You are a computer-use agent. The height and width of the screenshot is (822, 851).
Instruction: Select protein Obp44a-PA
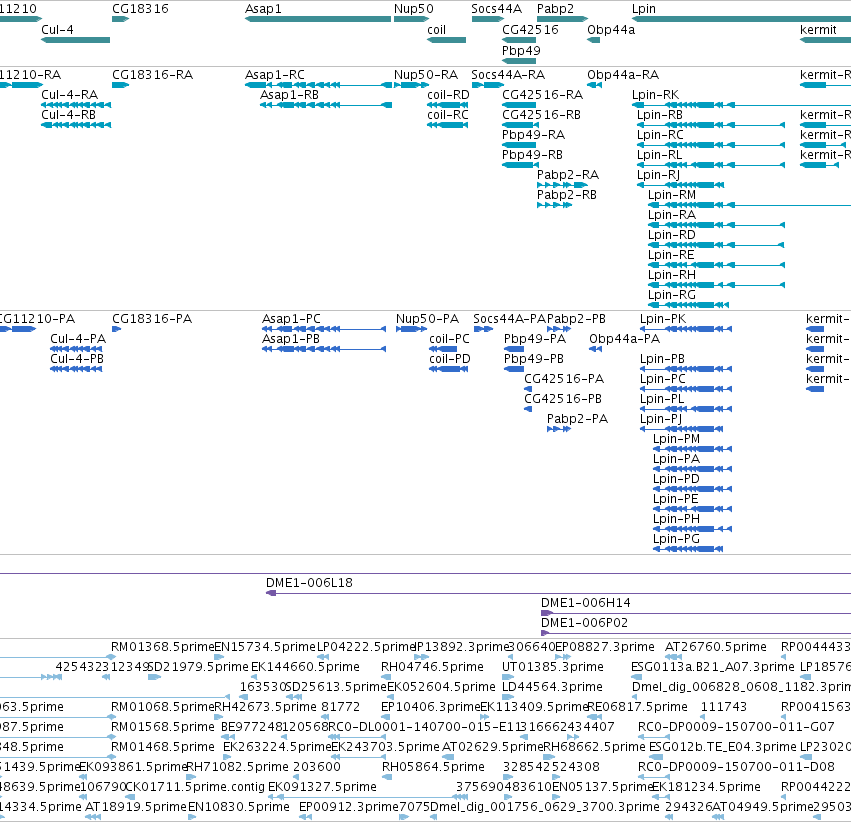click(595, 349)
